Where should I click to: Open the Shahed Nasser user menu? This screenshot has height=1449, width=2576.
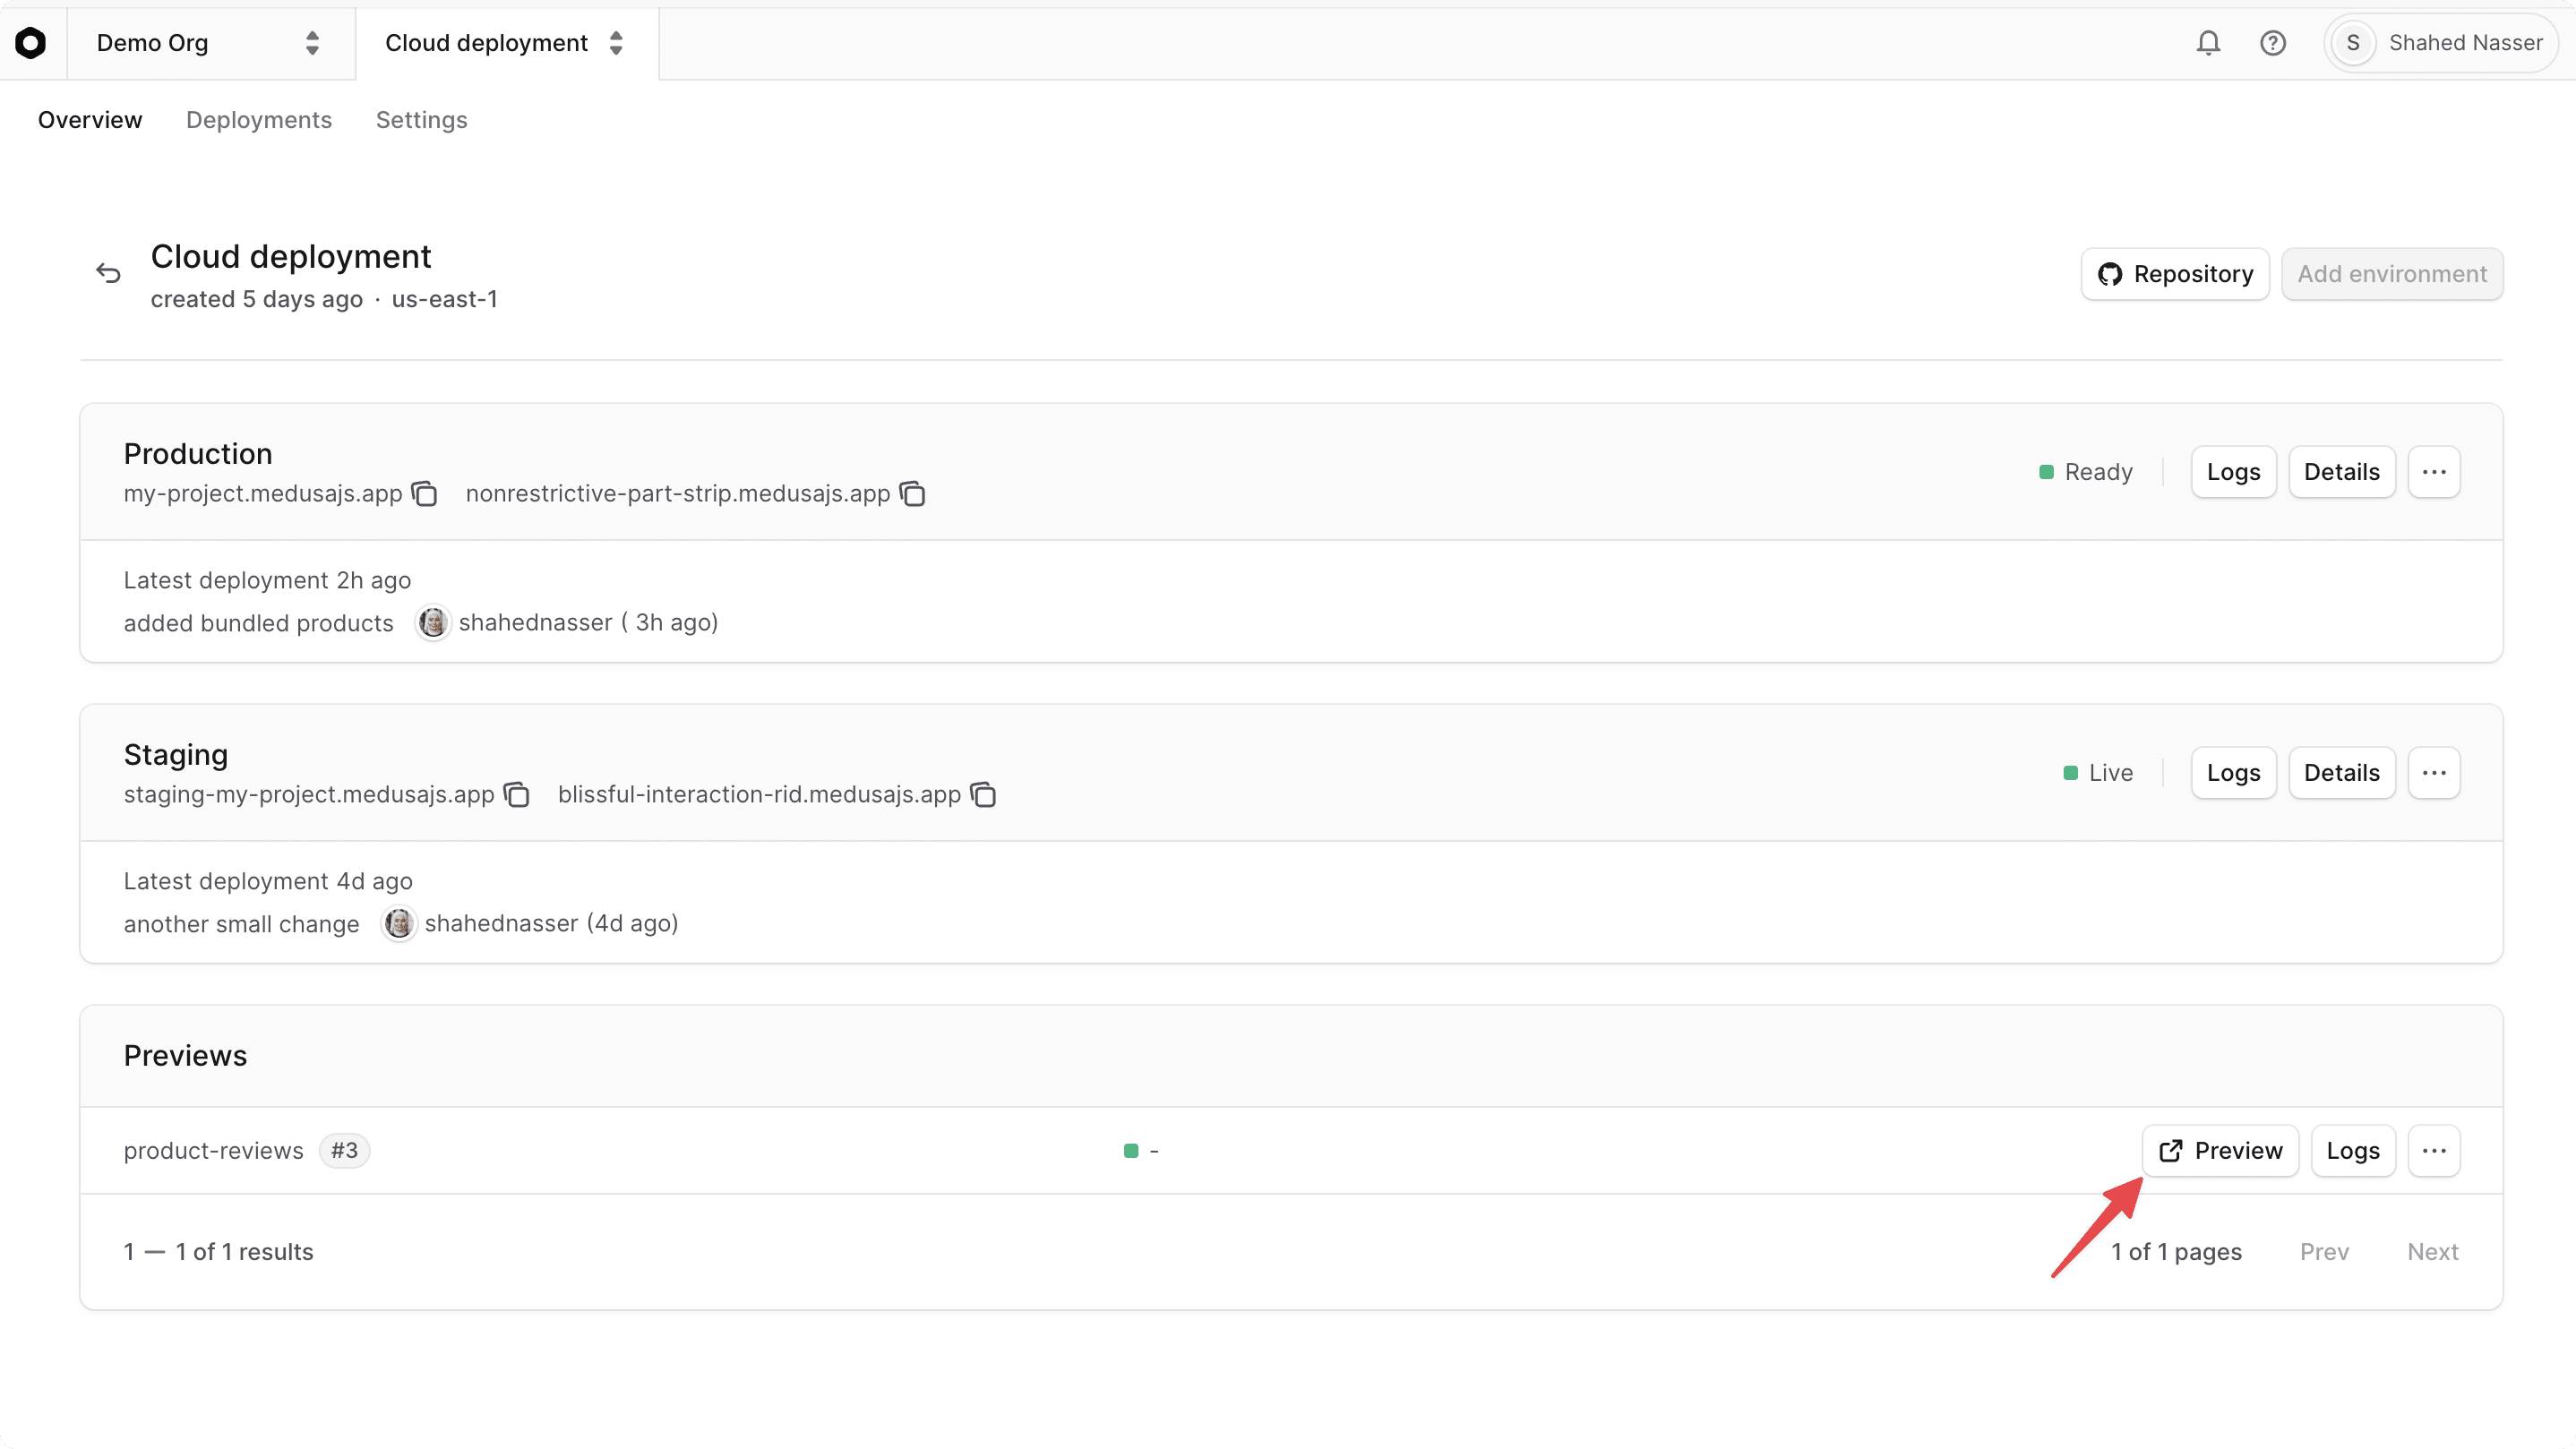point(2439,43)
